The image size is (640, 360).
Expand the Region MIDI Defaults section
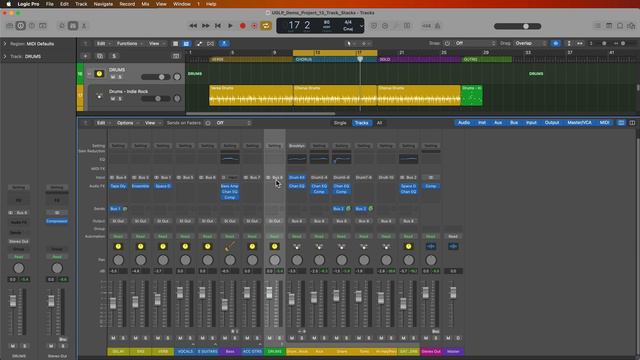pyautogui.click(x=5, y=44)
